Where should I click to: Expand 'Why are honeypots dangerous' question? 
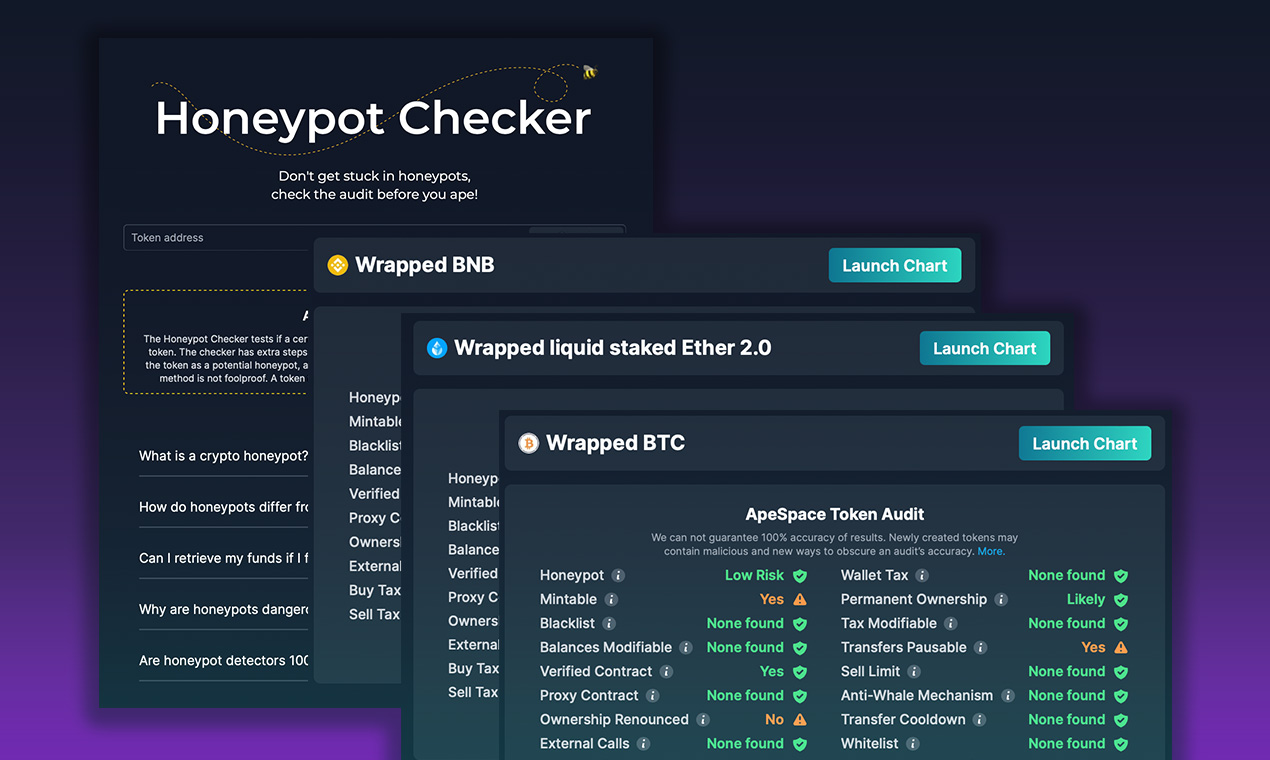(x=224, y=609)
